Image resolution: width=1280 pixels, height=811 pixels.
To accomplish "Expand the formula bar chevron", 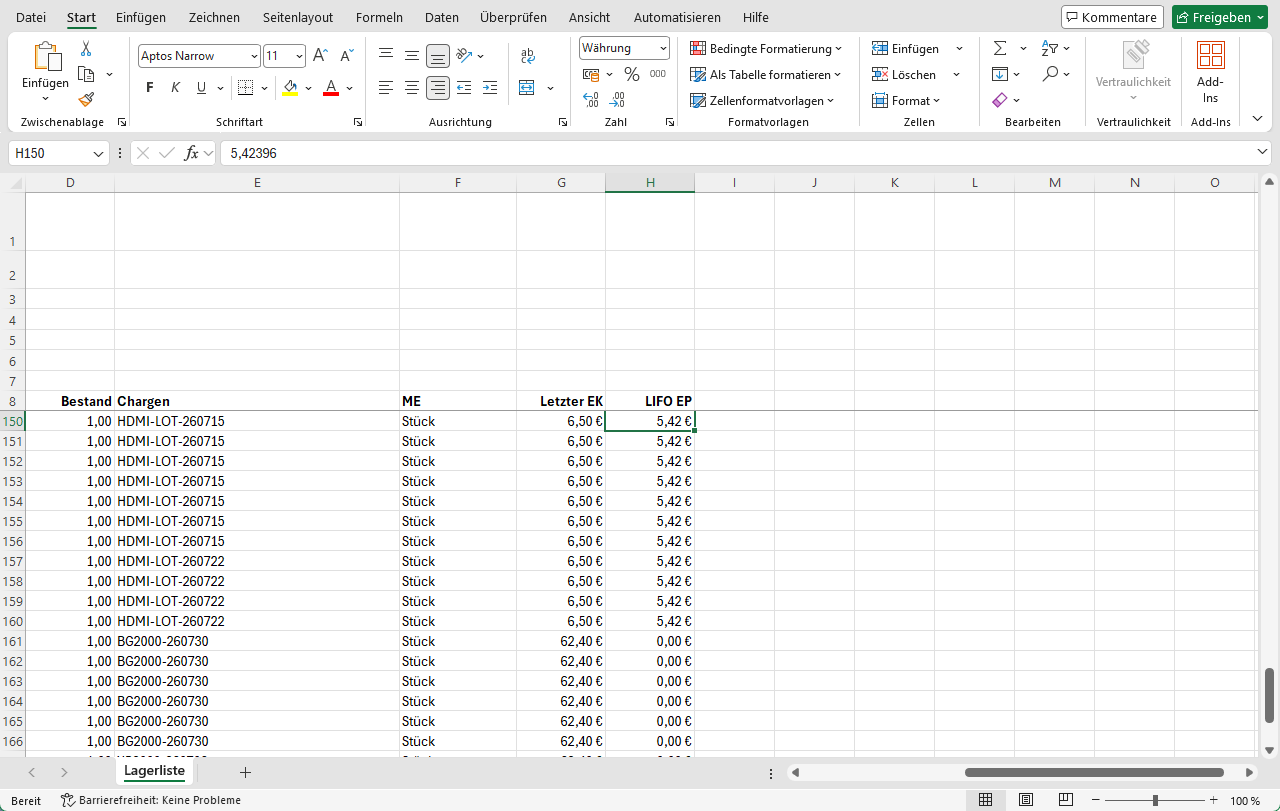I will [1262, 151].
